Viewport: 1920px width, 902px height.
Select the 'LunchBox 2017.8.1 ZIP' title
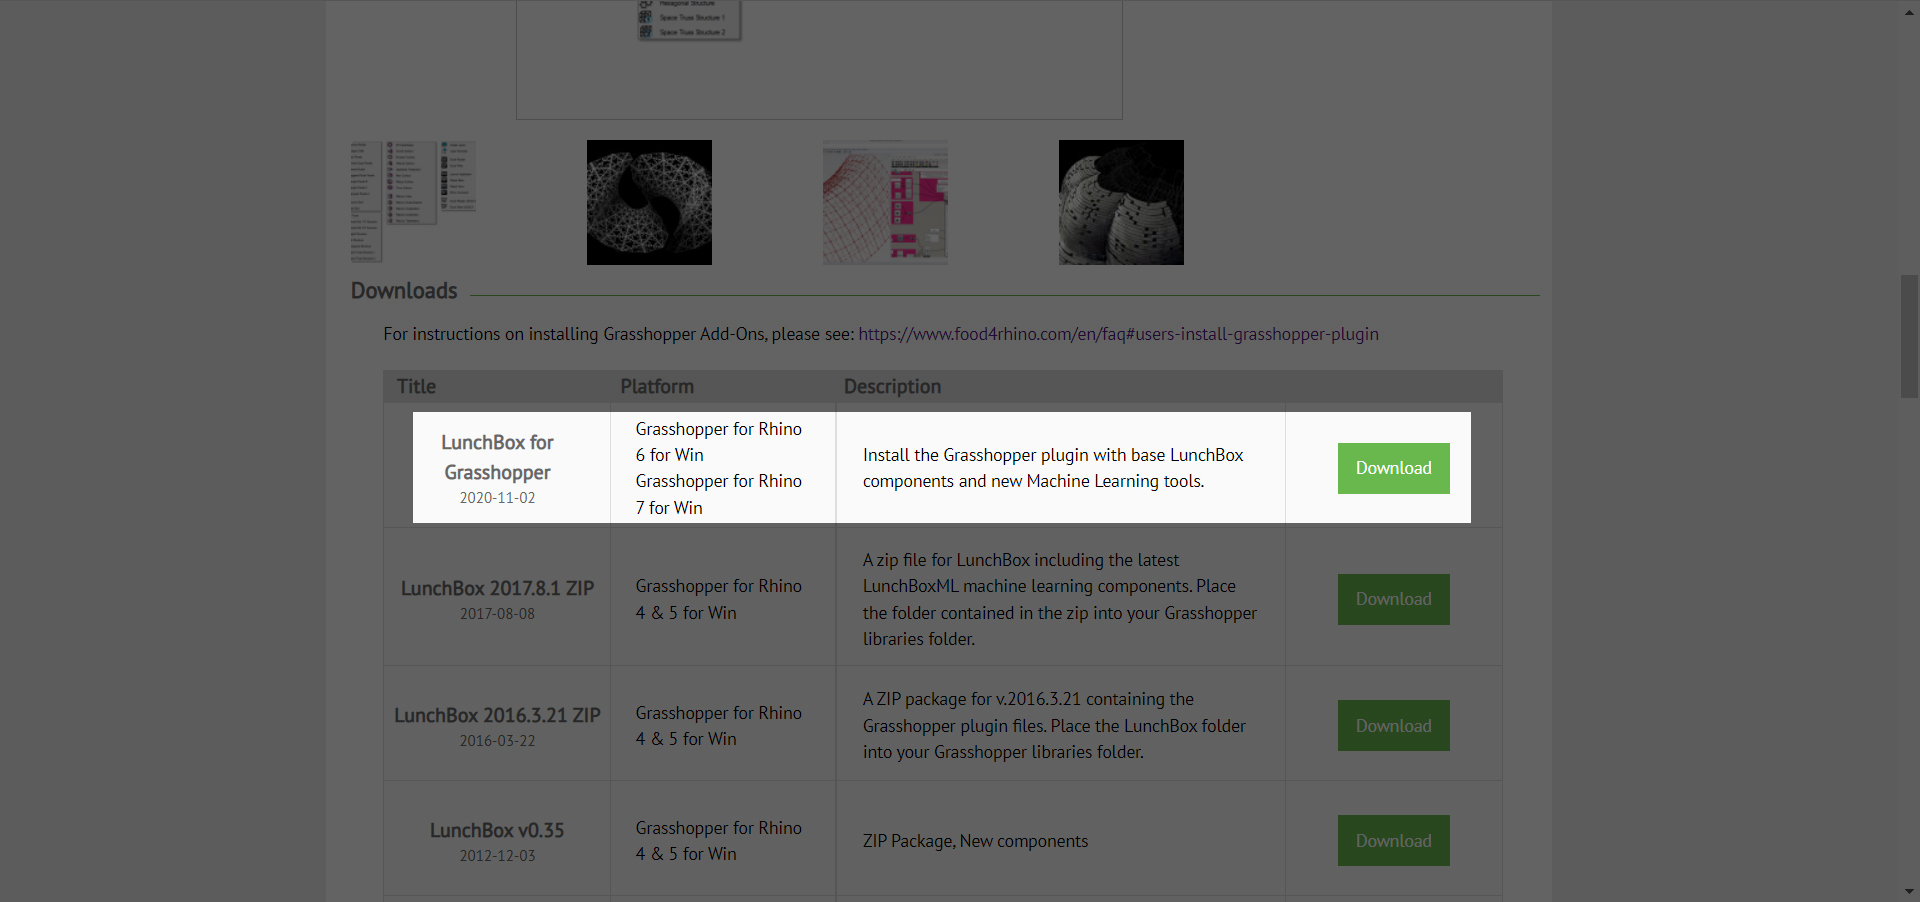497,588
